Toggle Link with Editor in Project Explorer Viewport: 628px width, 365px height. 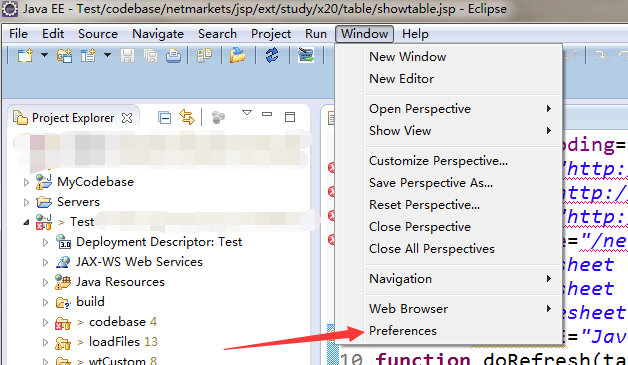[187, 117]
